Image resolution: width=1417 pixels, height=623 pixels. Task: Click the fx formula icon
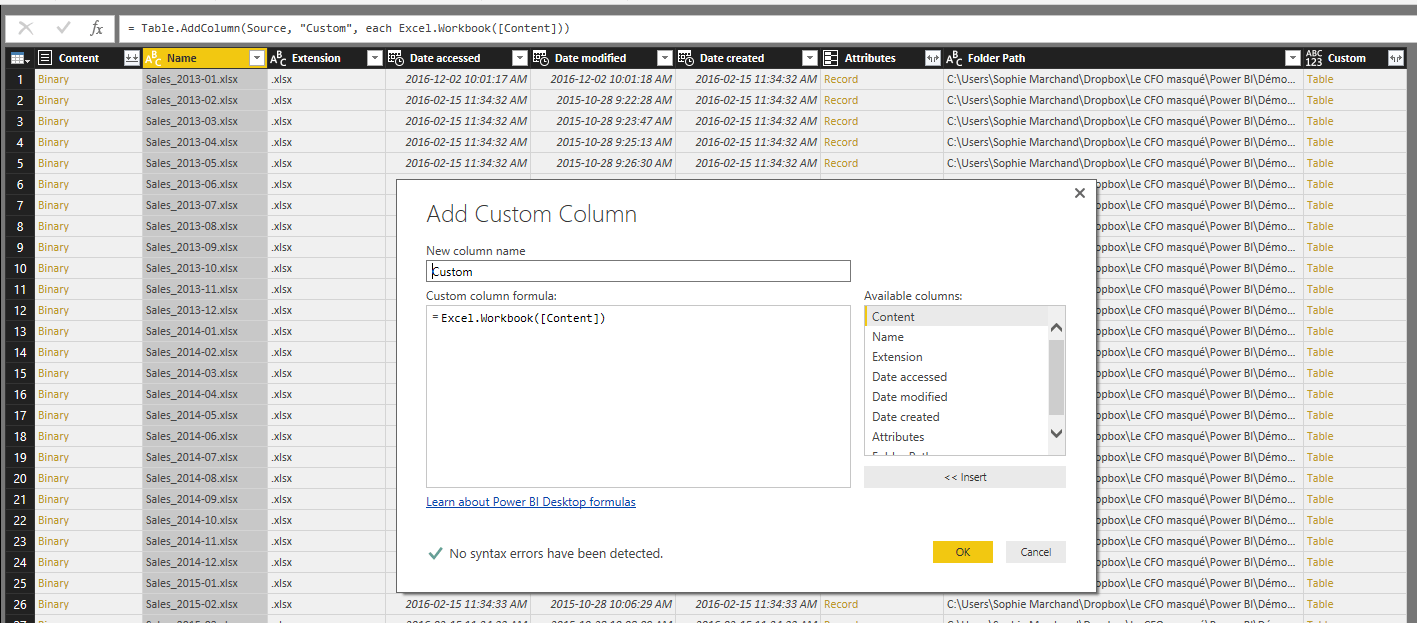coord(96,28)
